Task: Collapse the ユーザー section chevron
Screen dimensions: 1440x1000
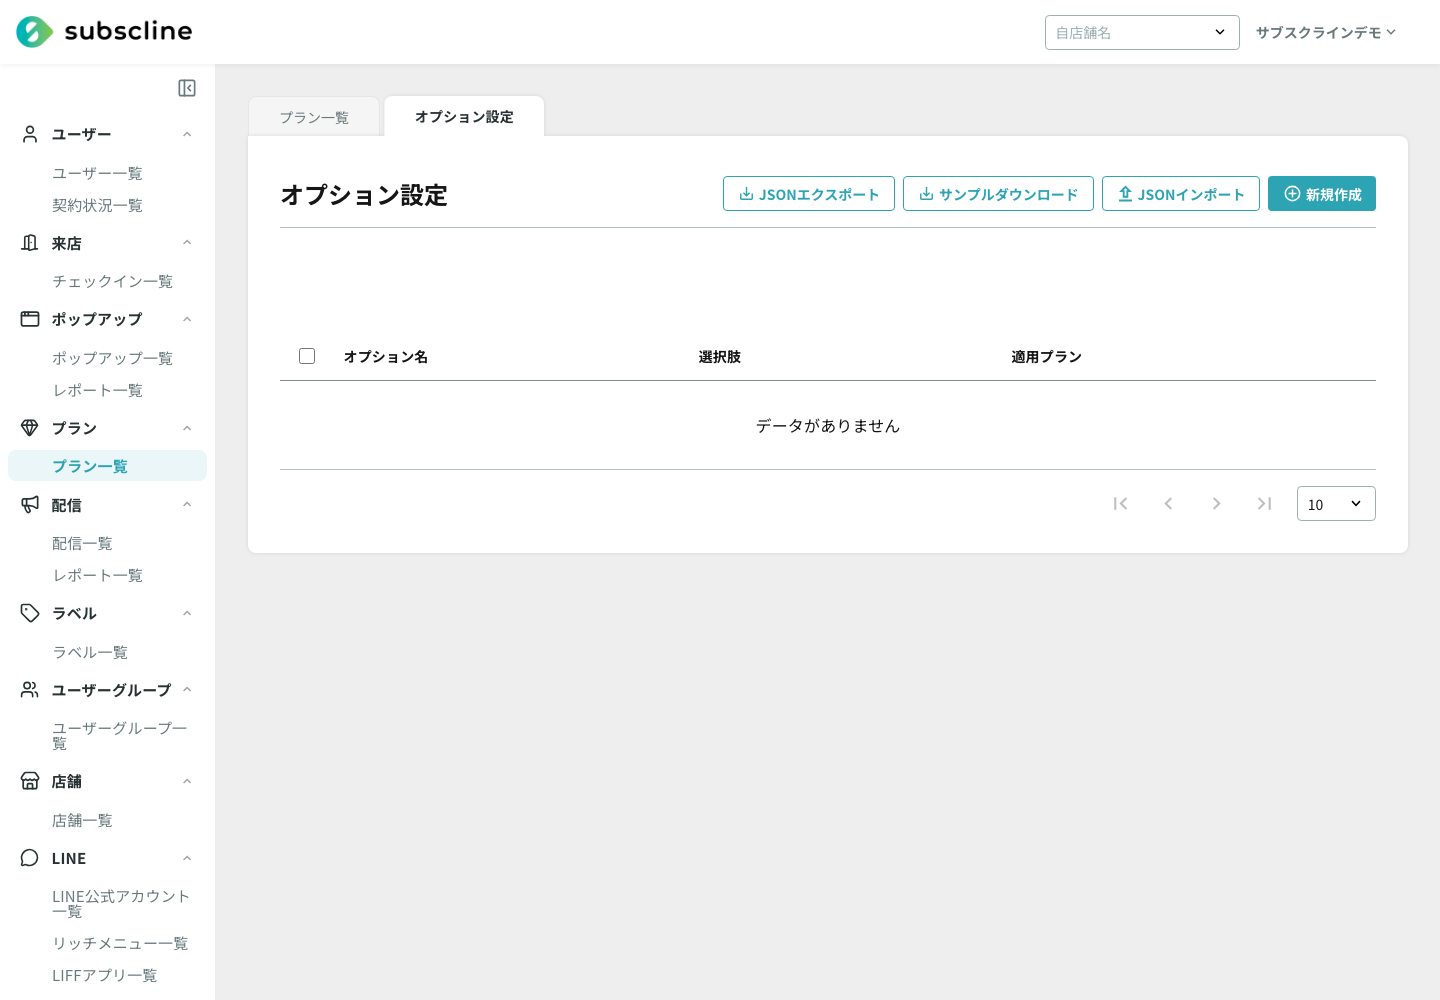Action: point(187,134)
